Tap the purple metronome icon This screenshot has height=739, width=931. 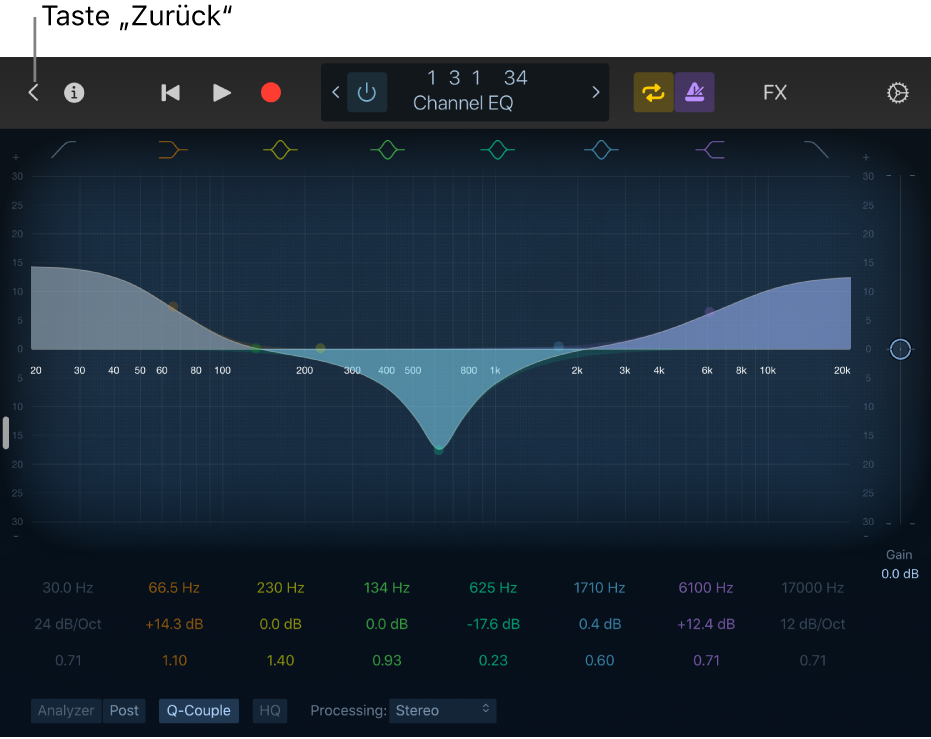click(694, 92)
